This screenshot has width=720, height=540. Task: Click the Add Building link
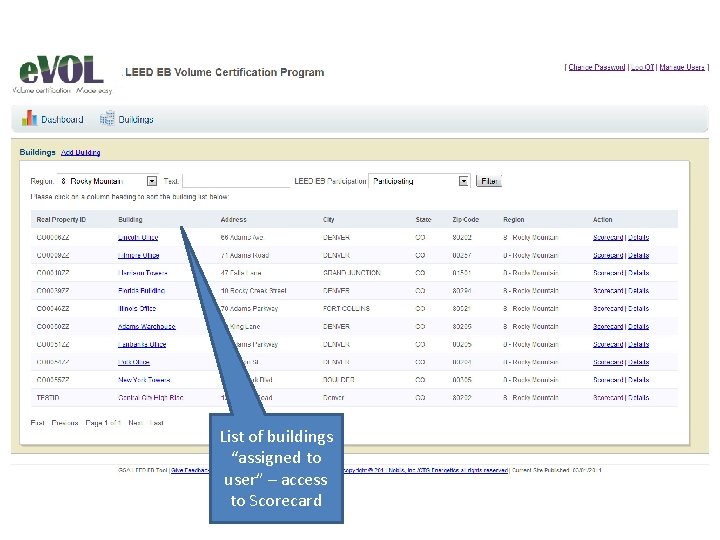point(80,152)
